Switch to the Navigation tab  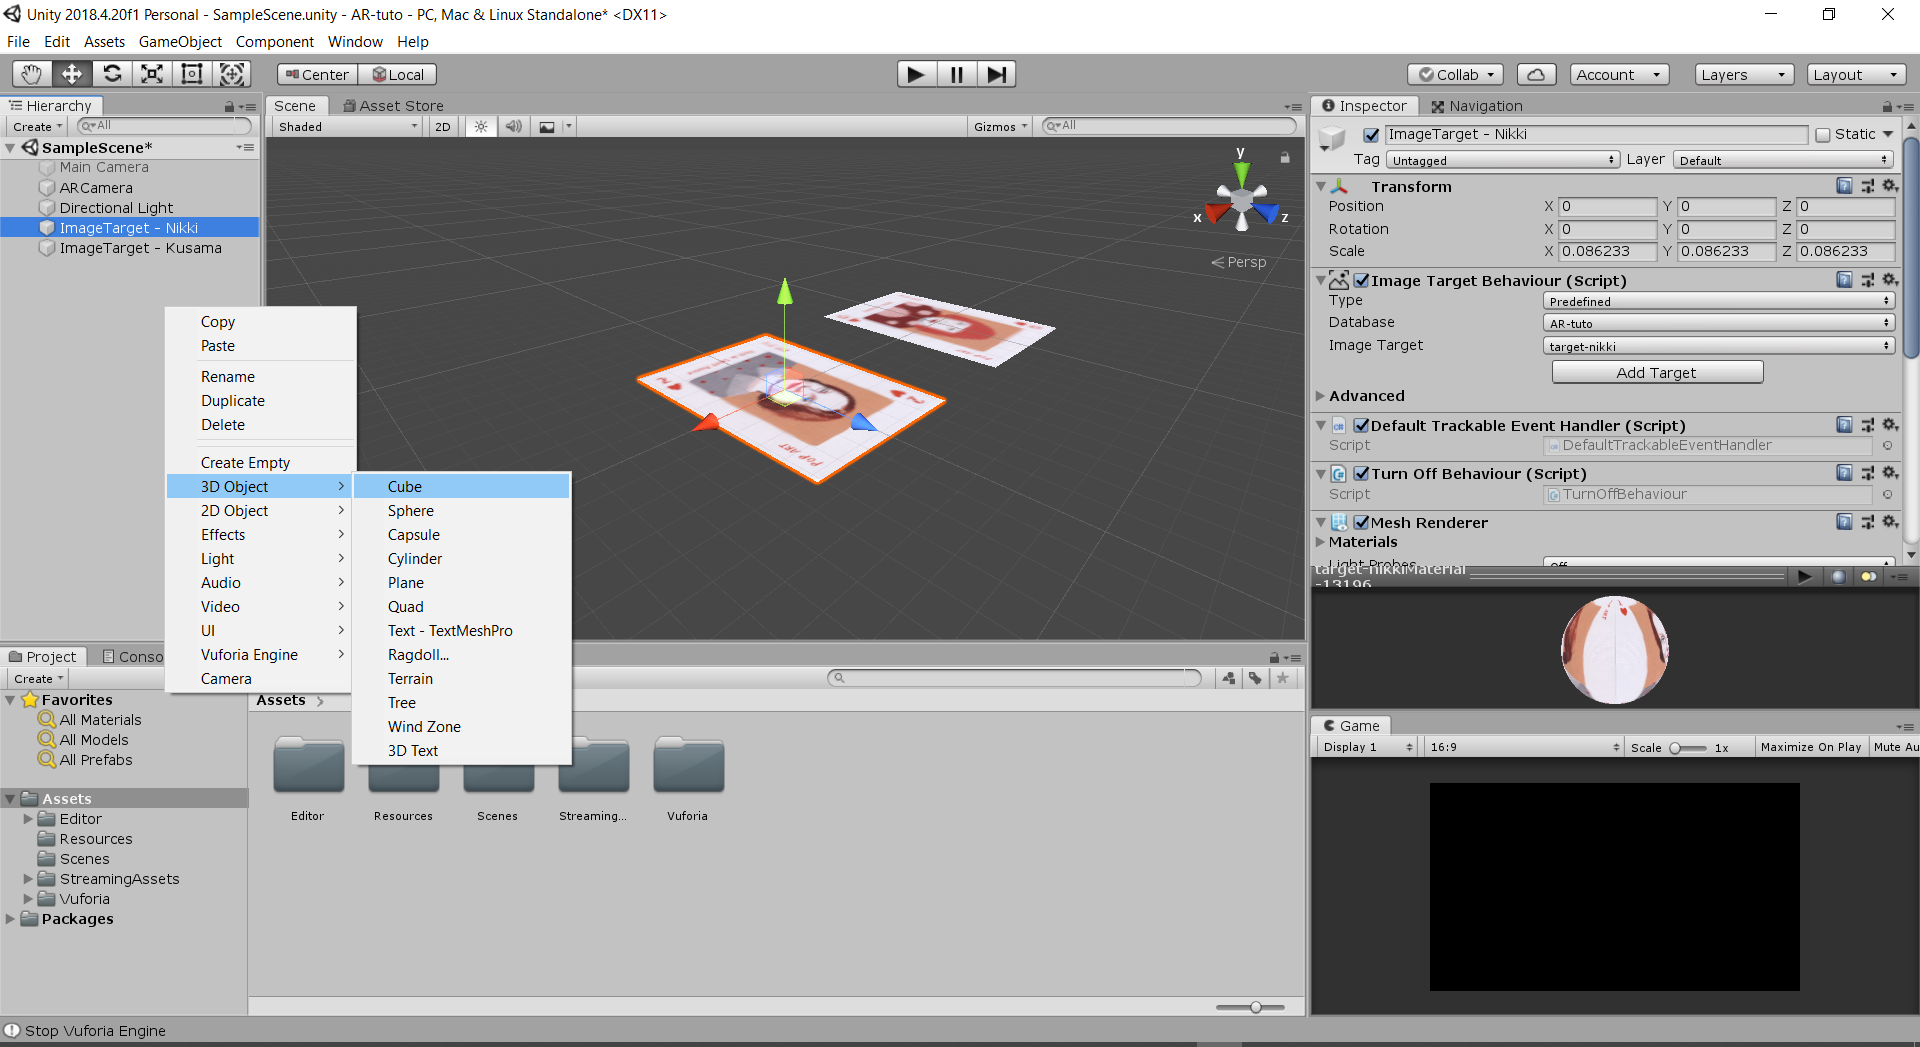[x=1476, y=106]
